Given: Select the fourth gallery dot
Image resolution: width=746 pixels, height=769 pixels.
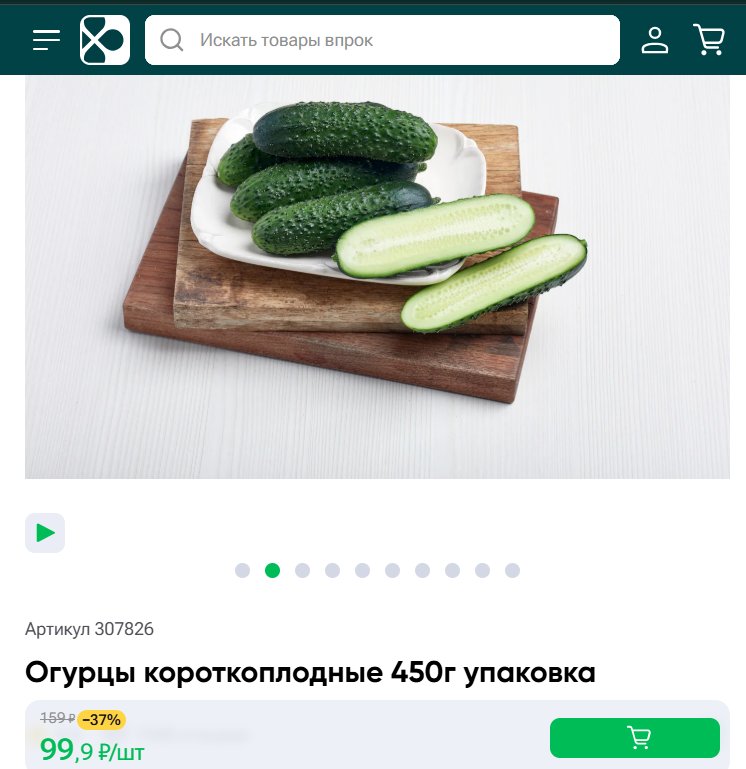Looking at the screenshot, I should tap(332, 570).
